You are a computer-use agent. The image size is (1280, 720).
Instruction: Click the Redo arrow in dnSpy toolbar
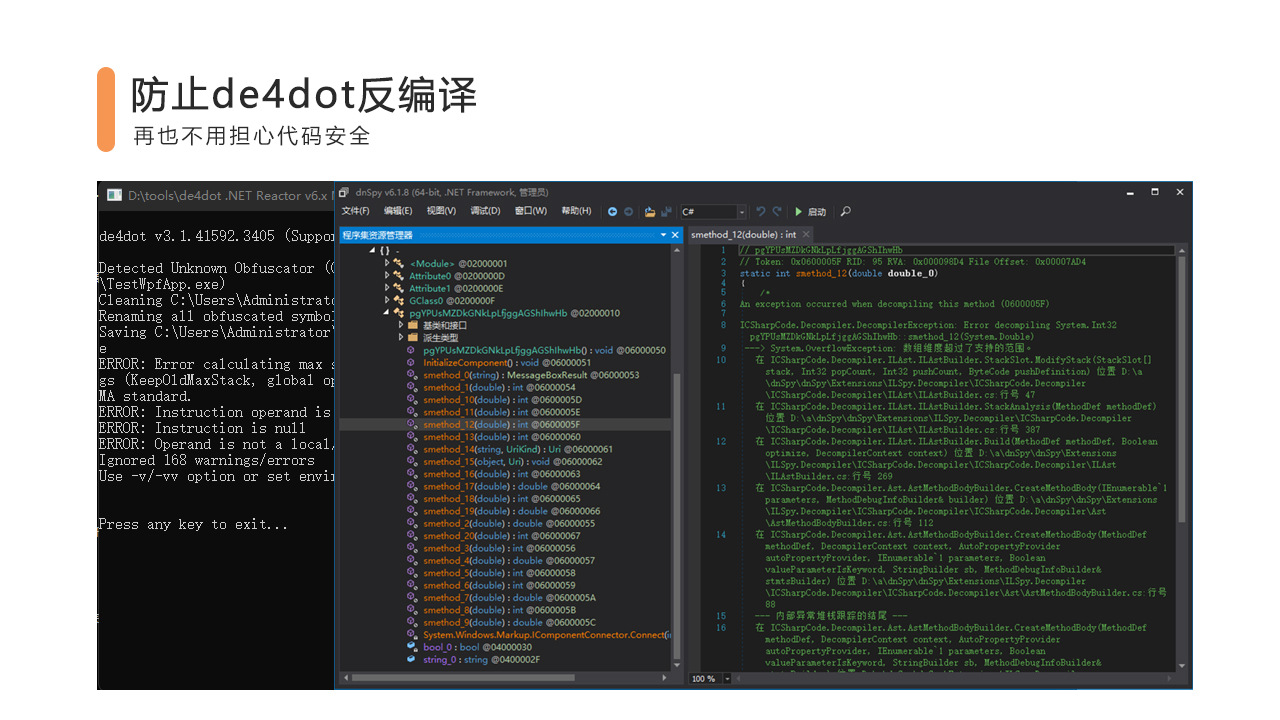(777, 212)
